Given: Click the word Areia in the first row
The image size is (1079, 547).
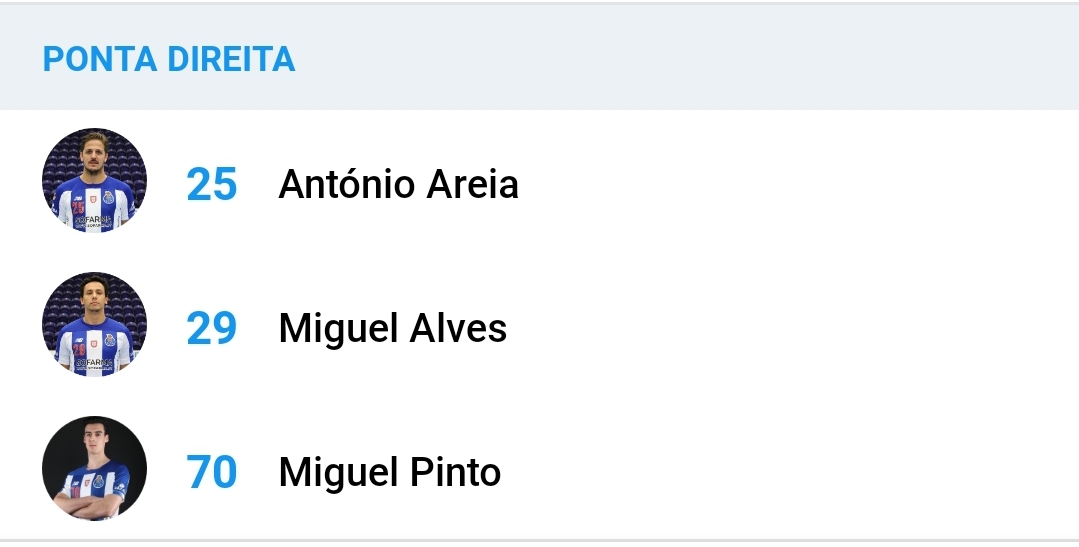Looking at the screenshot, I should pyautogui.click(x=472, y=184).
